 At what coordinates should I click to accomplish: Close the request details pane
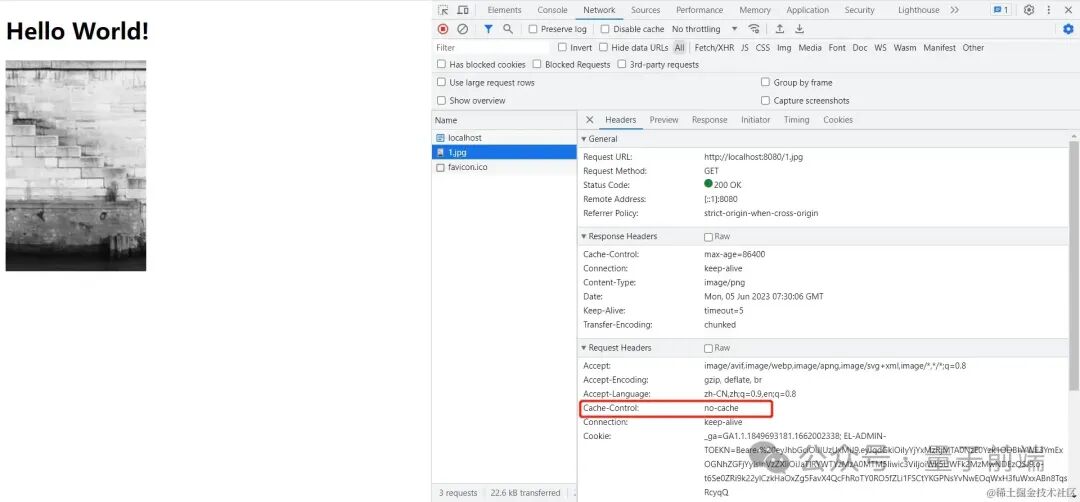[590, 120]
